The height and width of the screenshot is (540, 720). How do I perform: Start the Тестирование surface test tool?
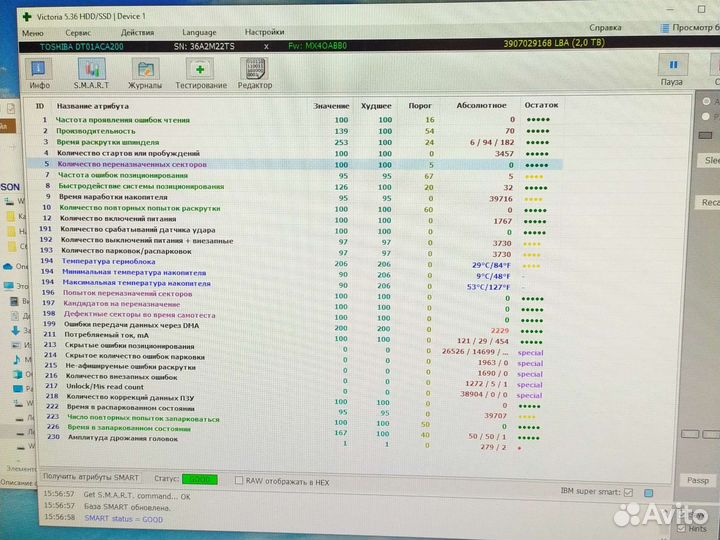tap(201, 72)
